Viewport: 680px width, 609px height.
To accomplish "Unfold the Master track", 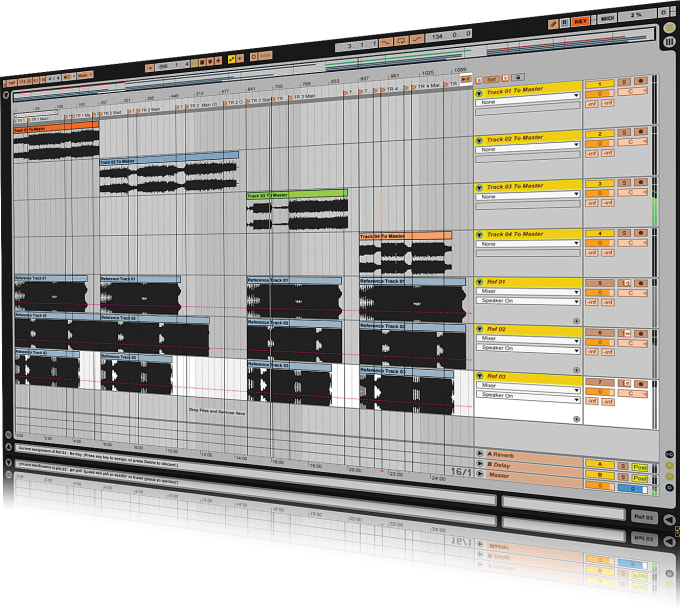I will (x=480, y=473).
